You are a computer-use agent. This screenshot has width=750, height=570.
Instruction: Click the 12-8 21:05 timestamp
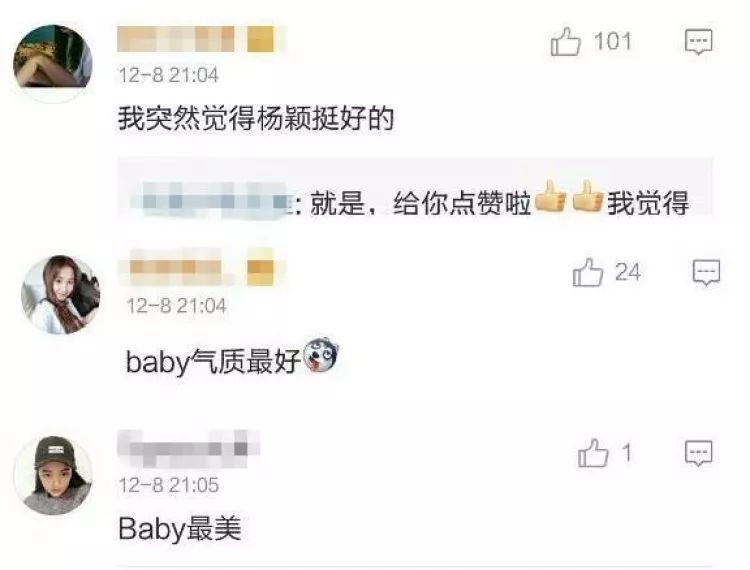[x=168, y=485]
